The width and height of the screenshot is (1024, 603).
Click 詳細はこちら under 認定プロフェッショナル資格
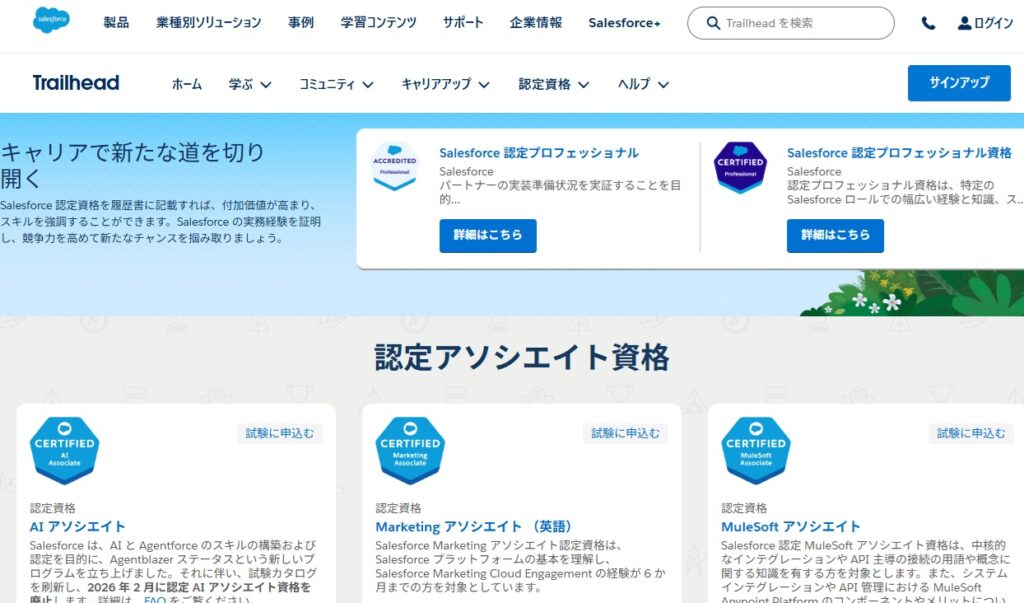(x=835, y=235)
